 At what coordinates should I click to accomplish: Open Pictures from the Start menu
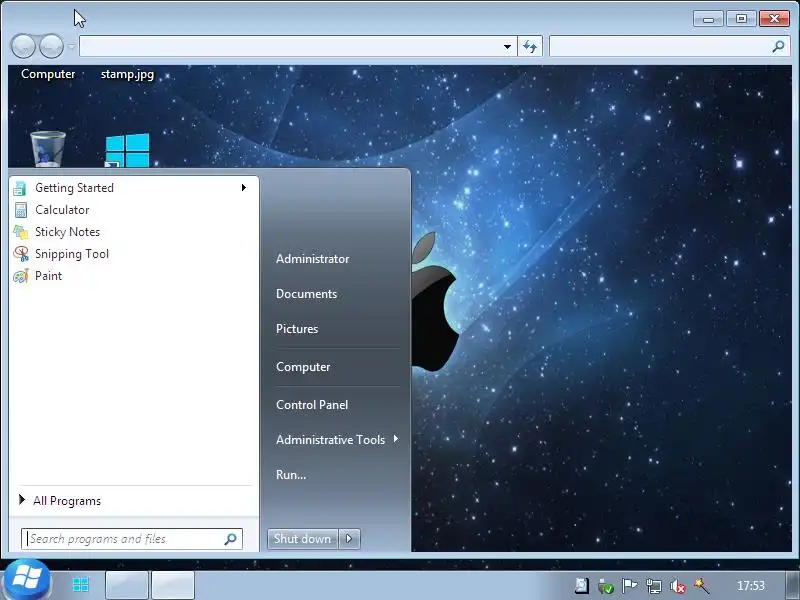297,329
